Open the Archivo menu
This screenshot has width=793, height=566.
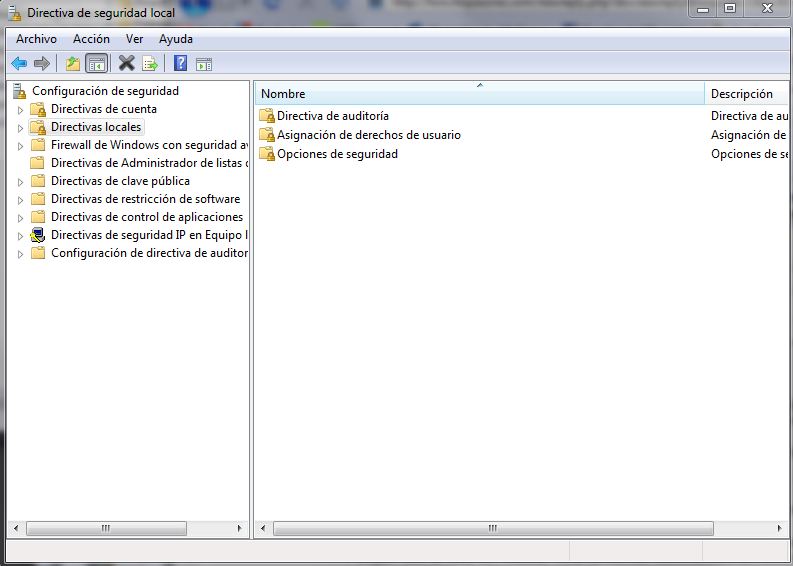pos(36,39)
